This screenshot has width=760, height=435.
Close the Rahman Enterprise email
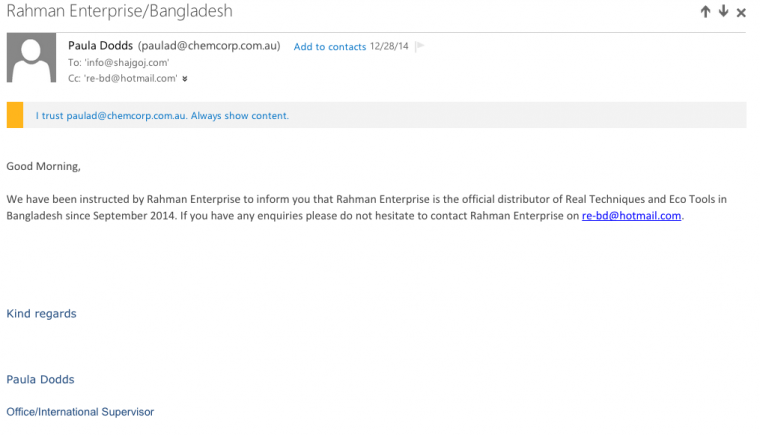coord(741,13)
